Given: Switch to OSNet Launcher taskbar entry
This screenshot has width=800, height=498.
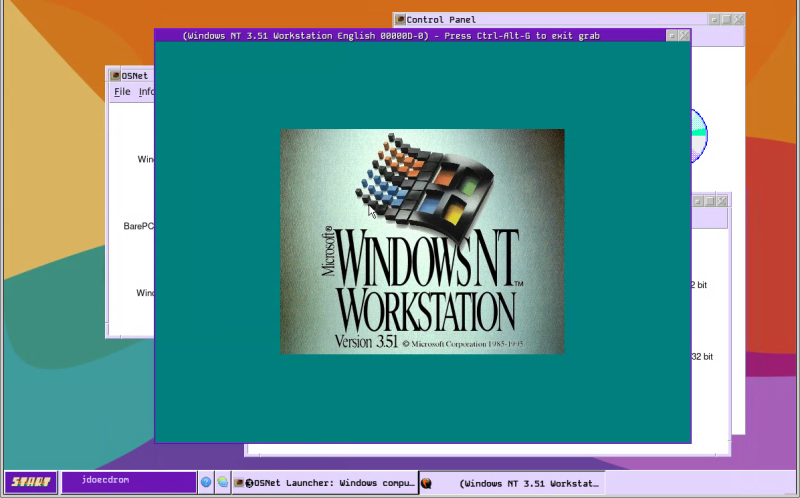Looking at the screenshot, I should [325, 483].
